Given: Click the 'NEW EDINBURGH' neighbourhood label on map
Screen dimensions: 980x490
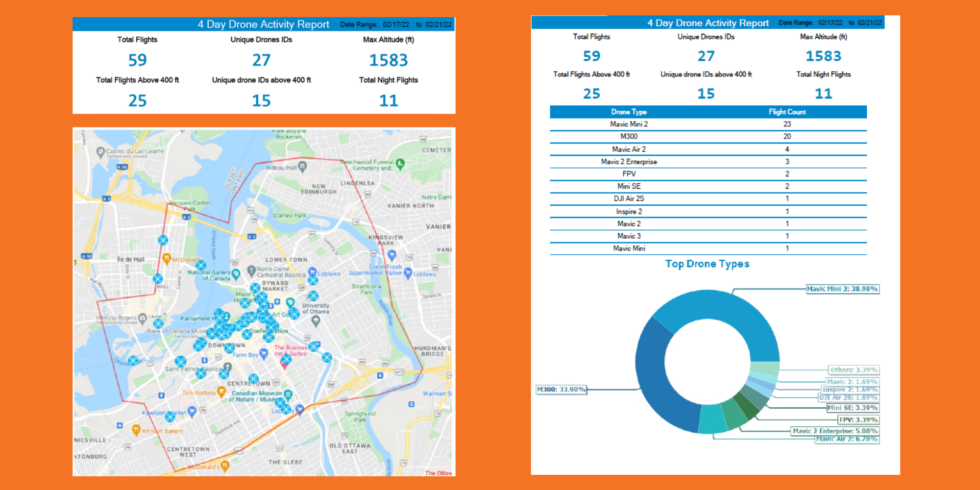Looking at the screenshot, I should pyautogui.click(x=320, y=189).
